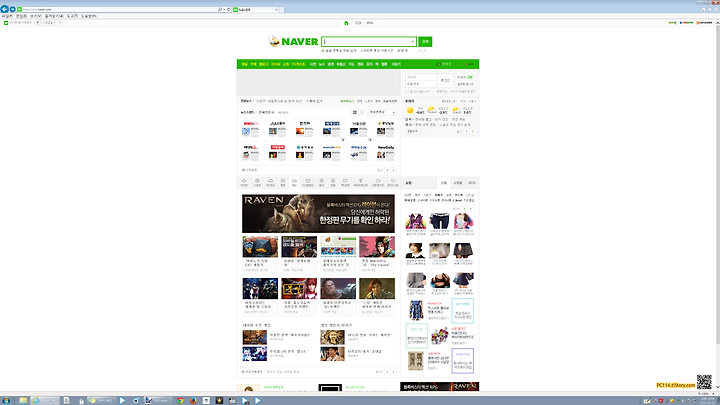The width and height of the screenshot is (720, 405).
Task: Select the NAVER browser tab
Action: pos(255,9)
